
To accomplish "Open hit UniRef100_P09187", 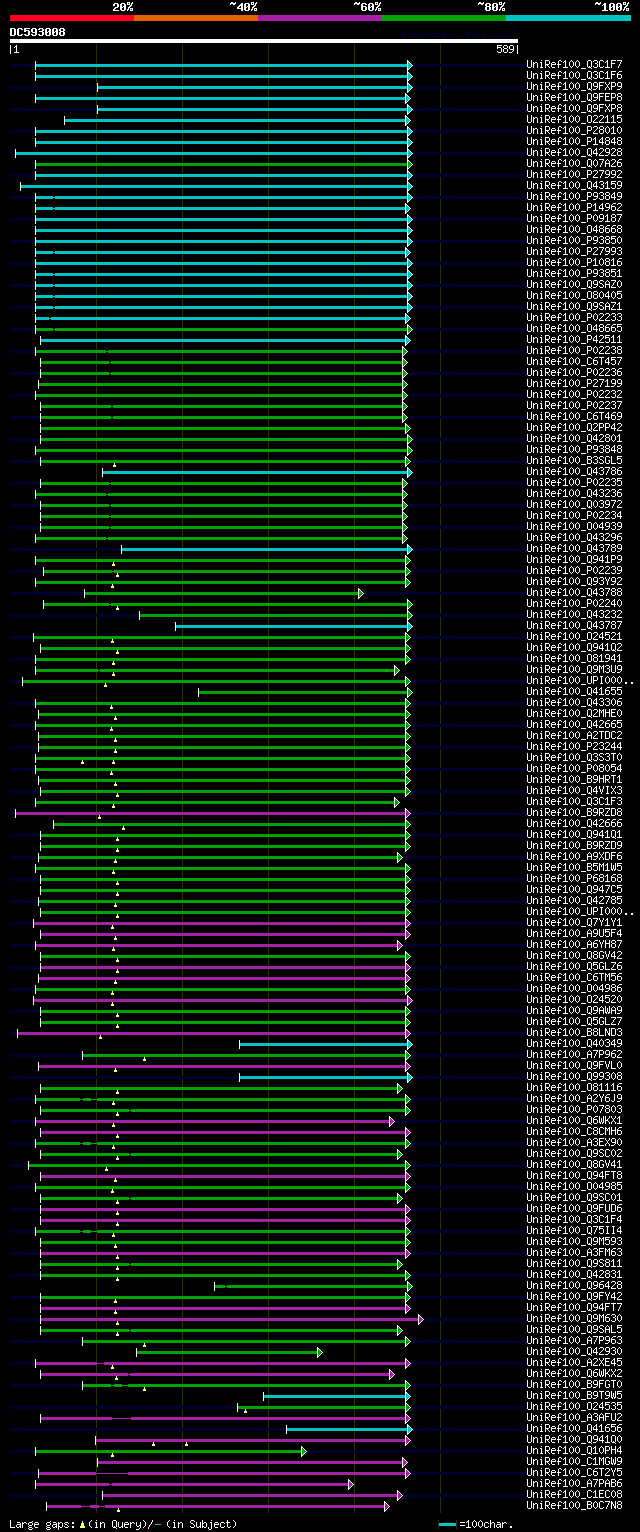I will pos(574,218).
